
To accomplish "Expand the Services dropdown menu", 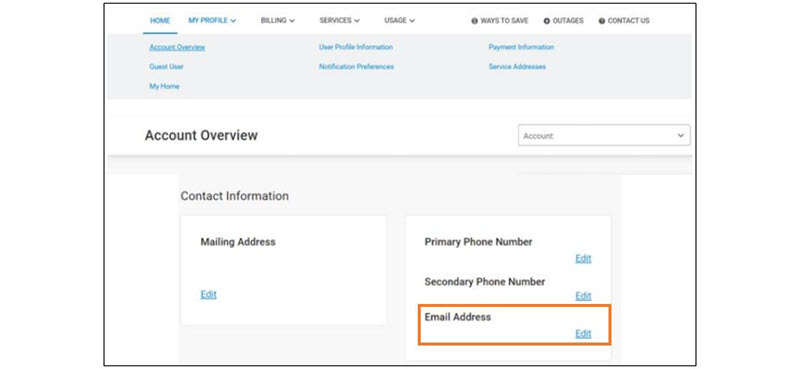I will tap(339, 21).
